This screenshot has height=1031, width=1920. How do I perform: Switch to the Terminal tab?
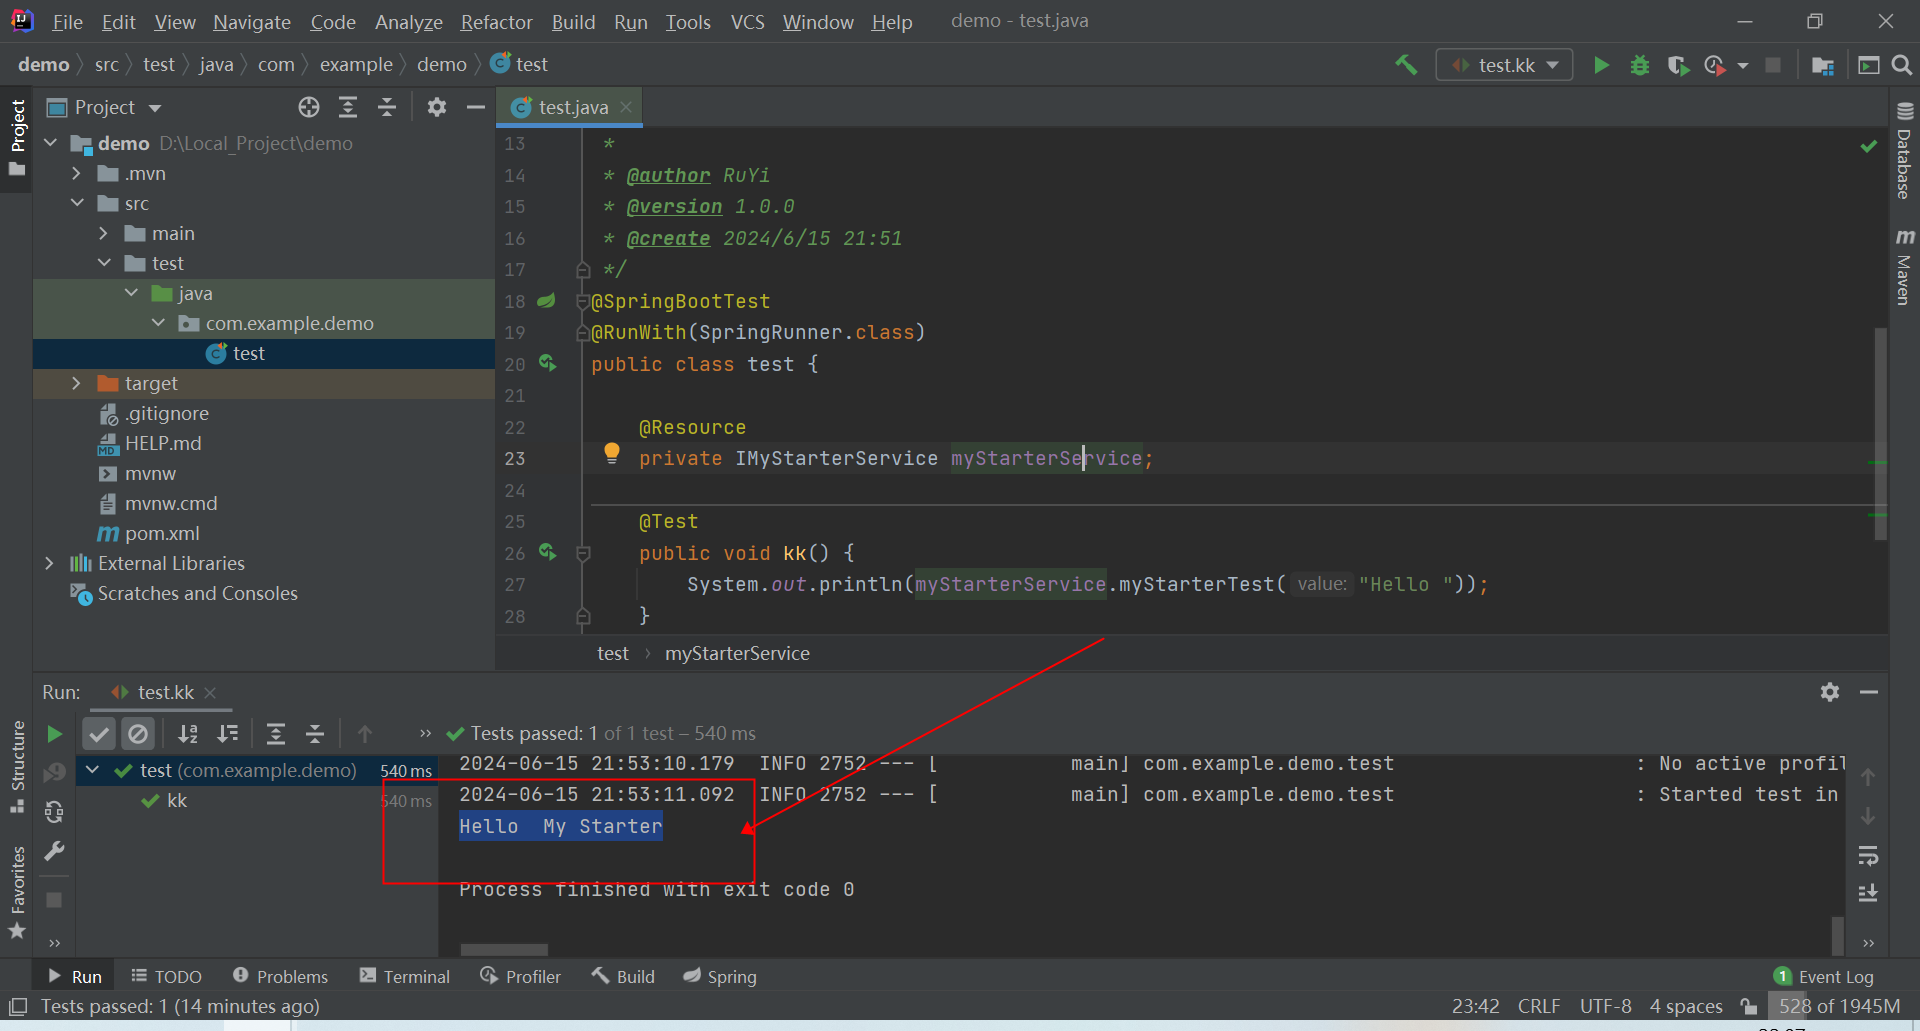404,976
